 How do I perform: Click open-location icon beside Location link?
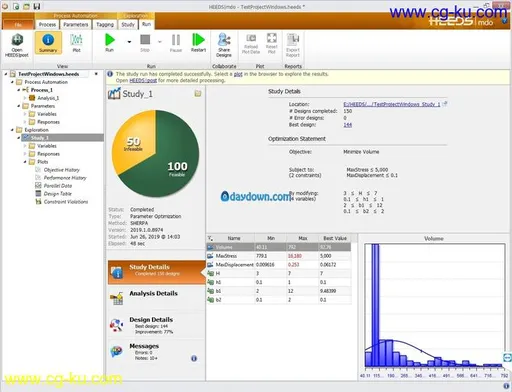click(x=444, y=104)
